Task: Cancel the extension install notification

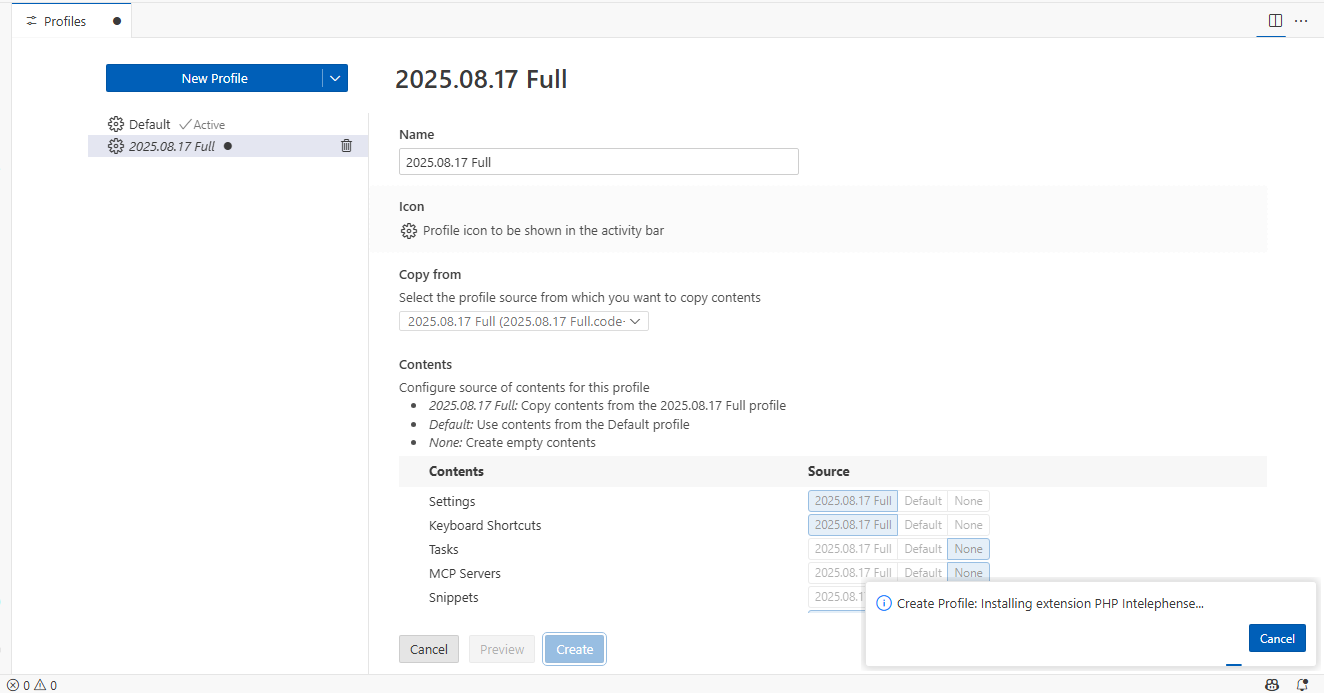Action: point(1276,638)
